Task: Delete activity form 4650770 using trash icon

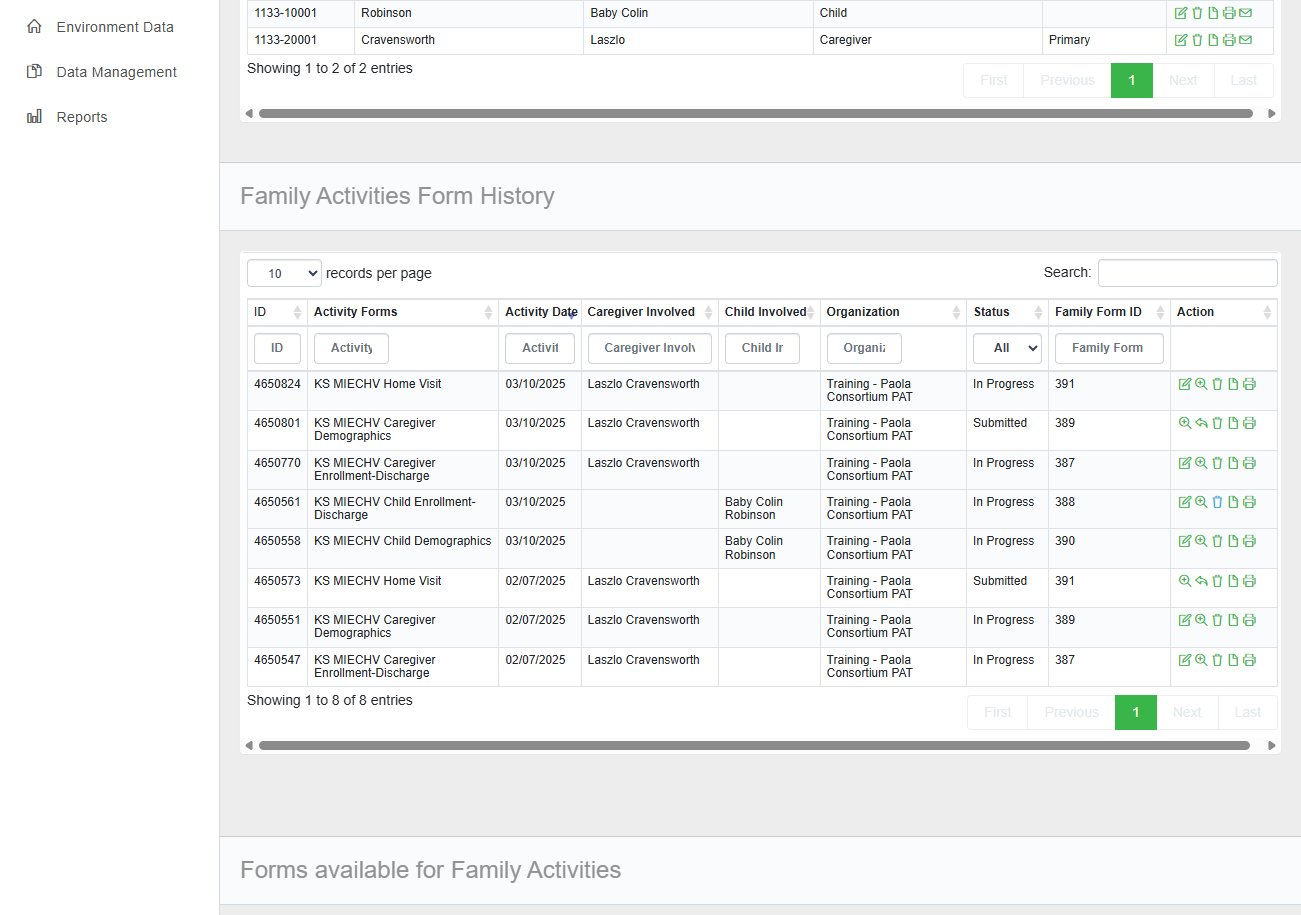Action: 1217,463
